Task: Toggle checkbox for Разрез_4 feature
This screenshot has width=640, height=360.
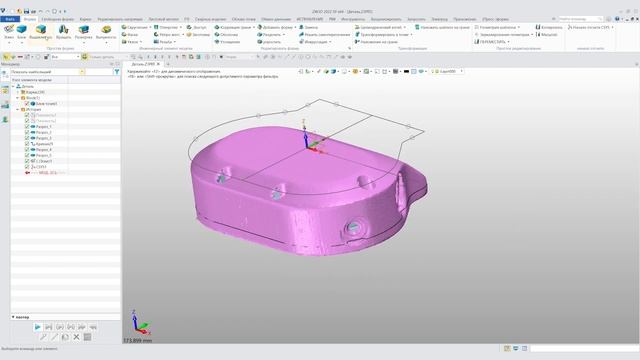Action: coord(27,149)
